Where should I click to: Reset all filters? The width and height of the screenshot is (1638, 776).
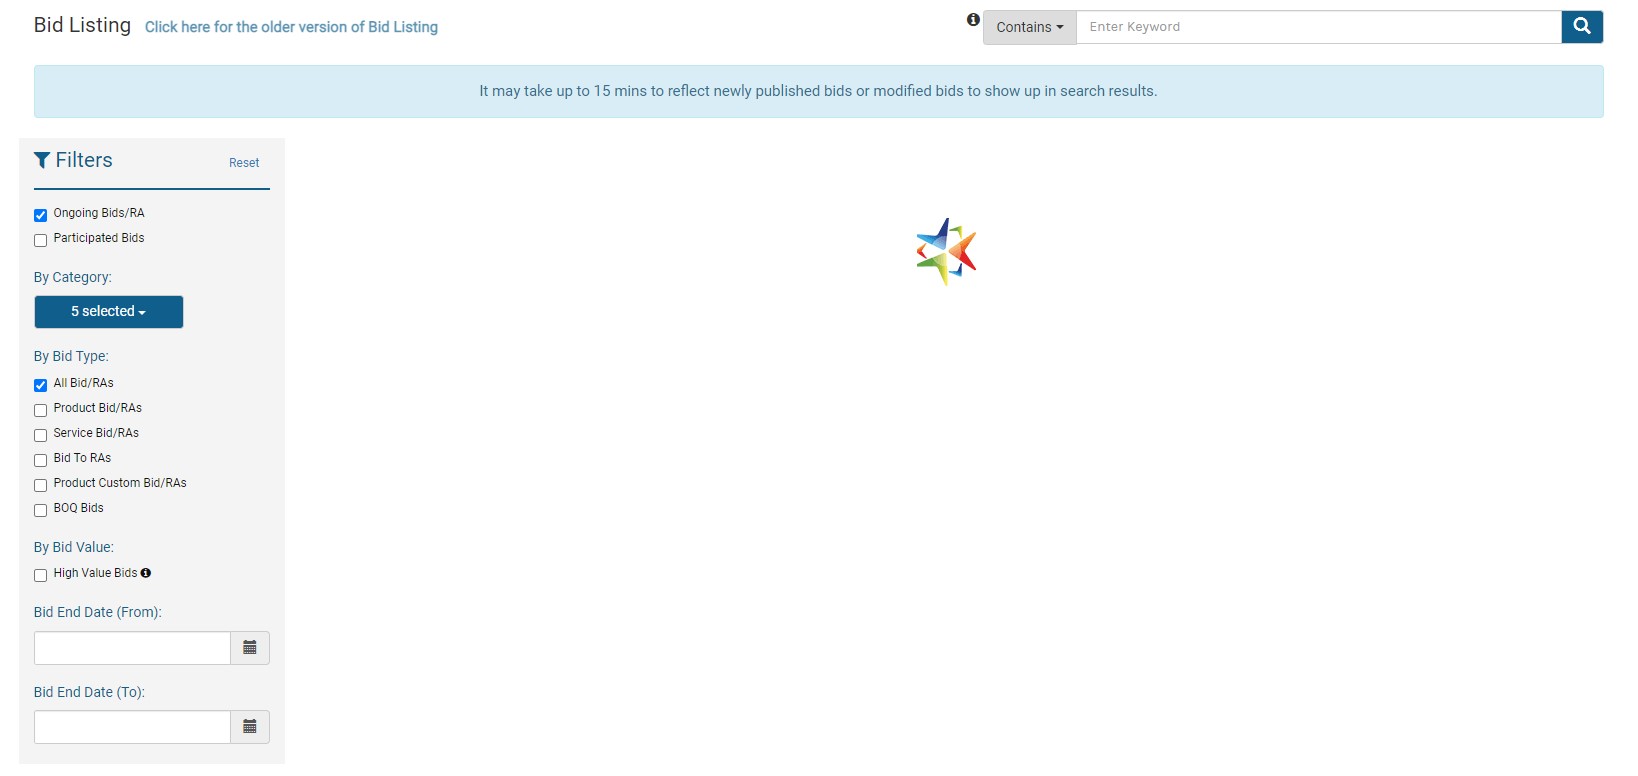pyautogui.click(x=244, y=163)
